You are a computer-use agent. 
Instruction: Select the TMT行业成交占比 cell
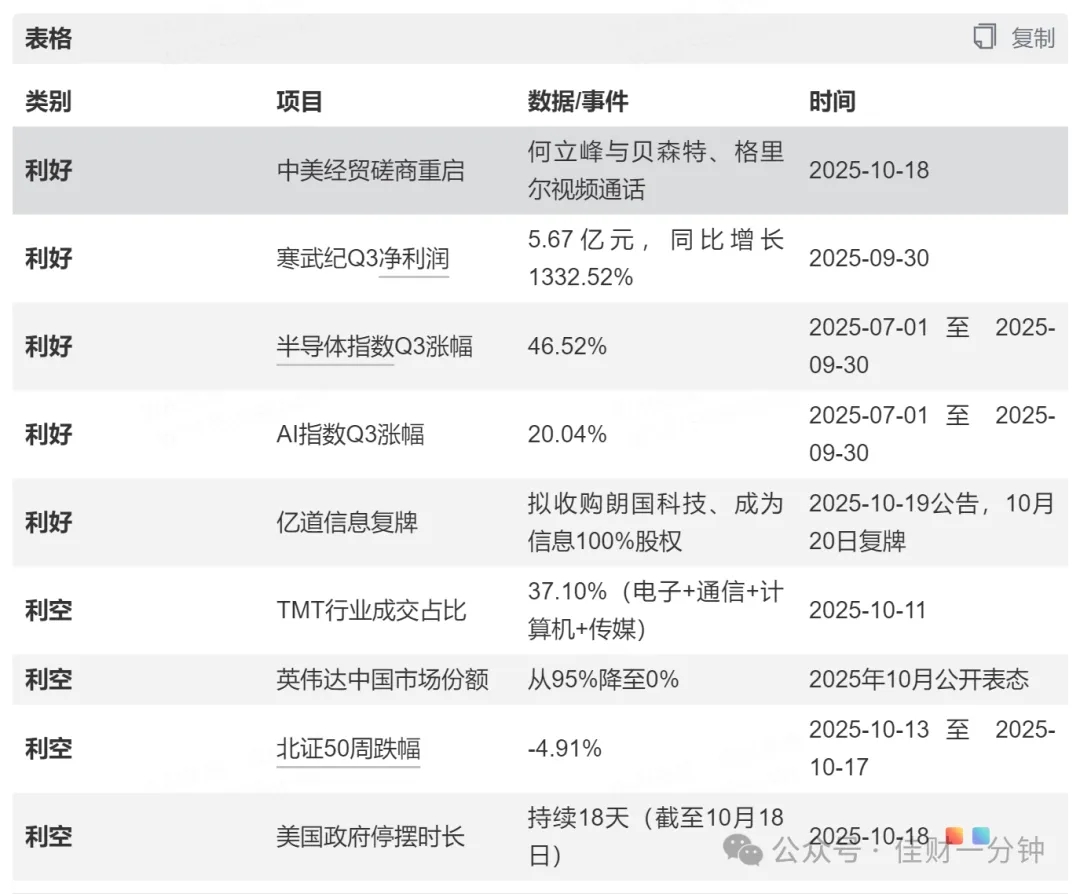[x=371, y=610]
